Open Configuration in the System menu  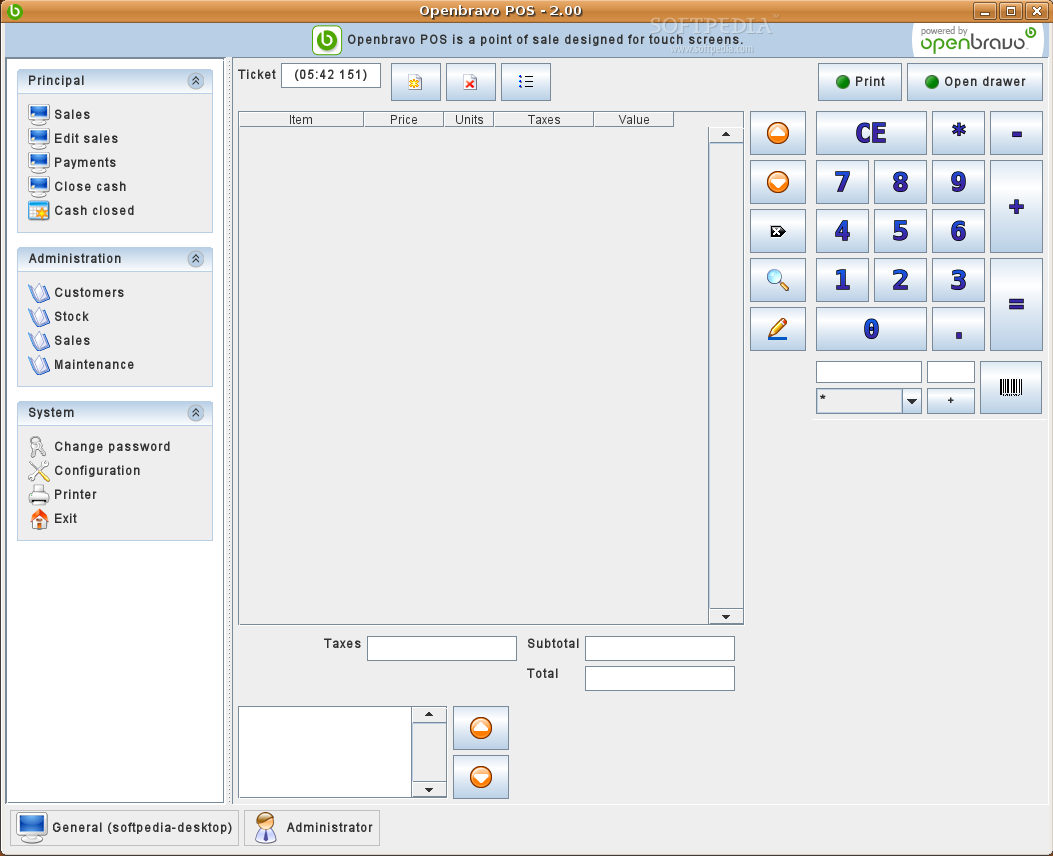[97, 471]
